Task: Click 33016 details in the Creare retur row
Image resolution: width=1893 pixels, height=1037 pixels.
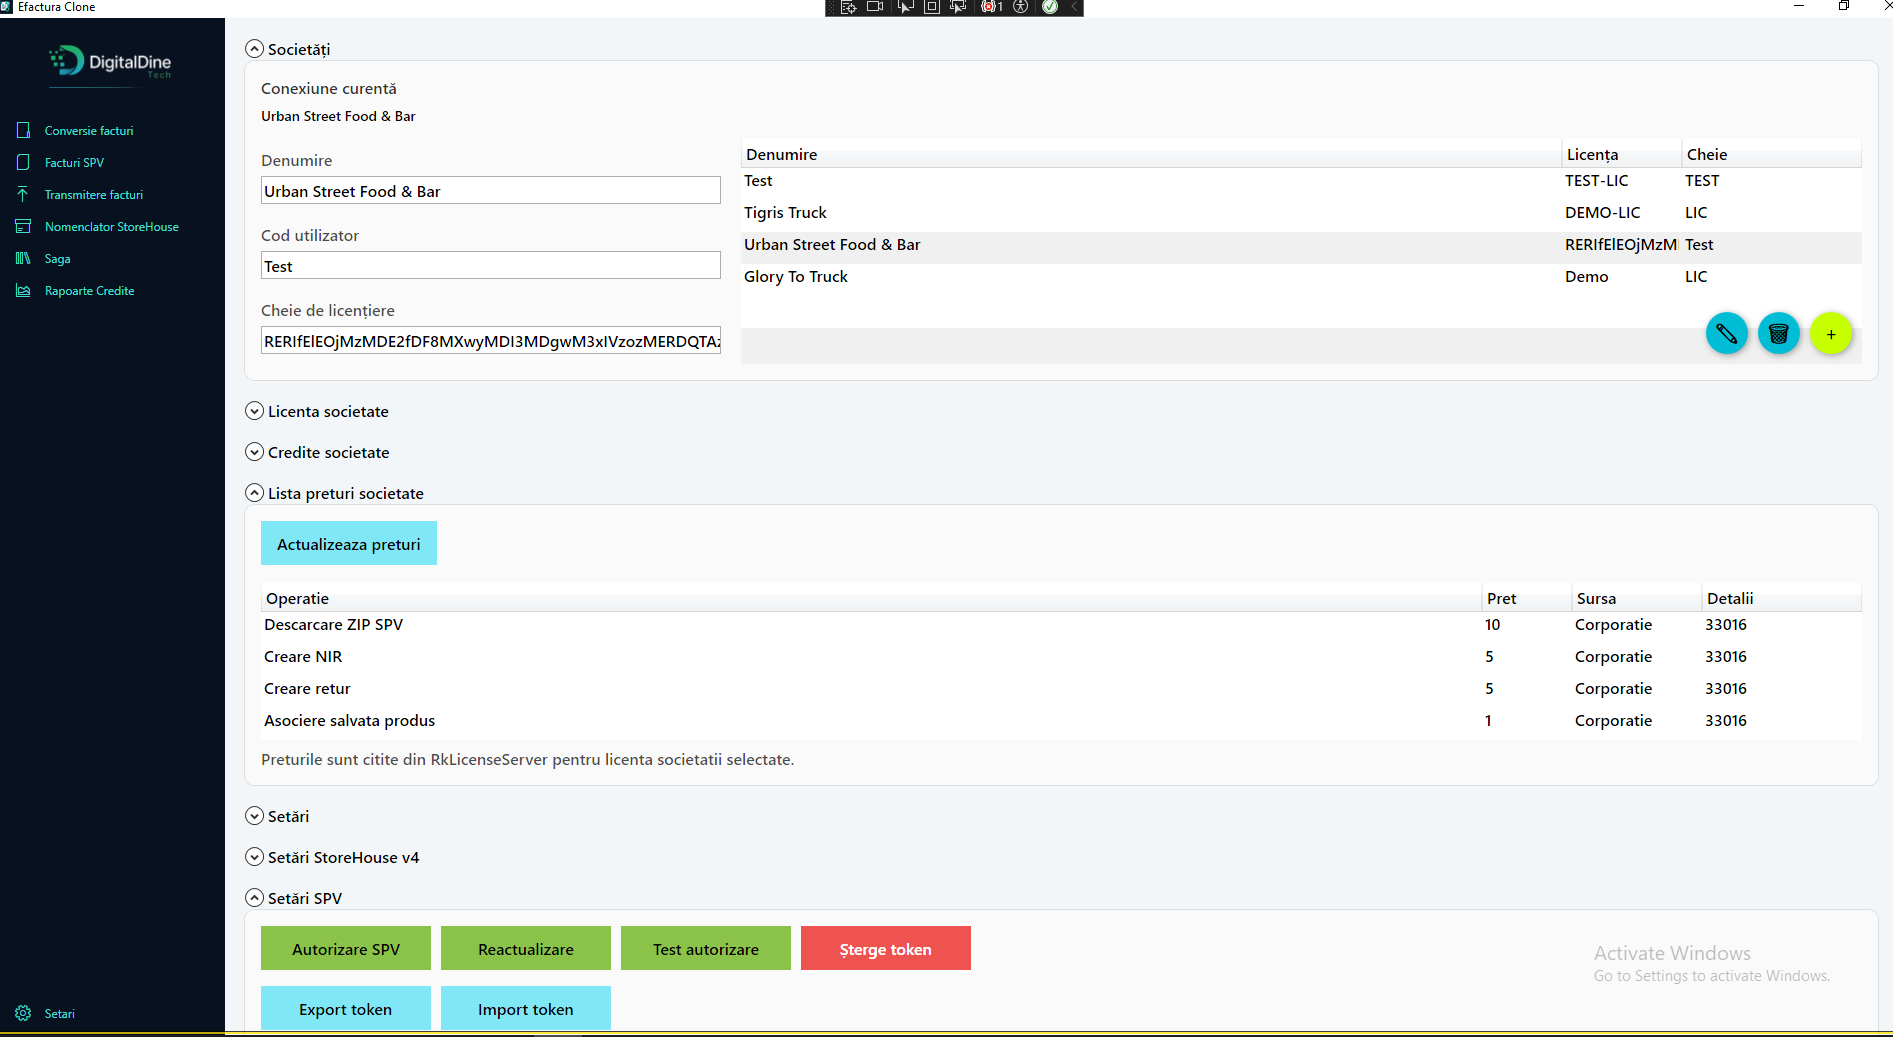Action: (1726, 689)
